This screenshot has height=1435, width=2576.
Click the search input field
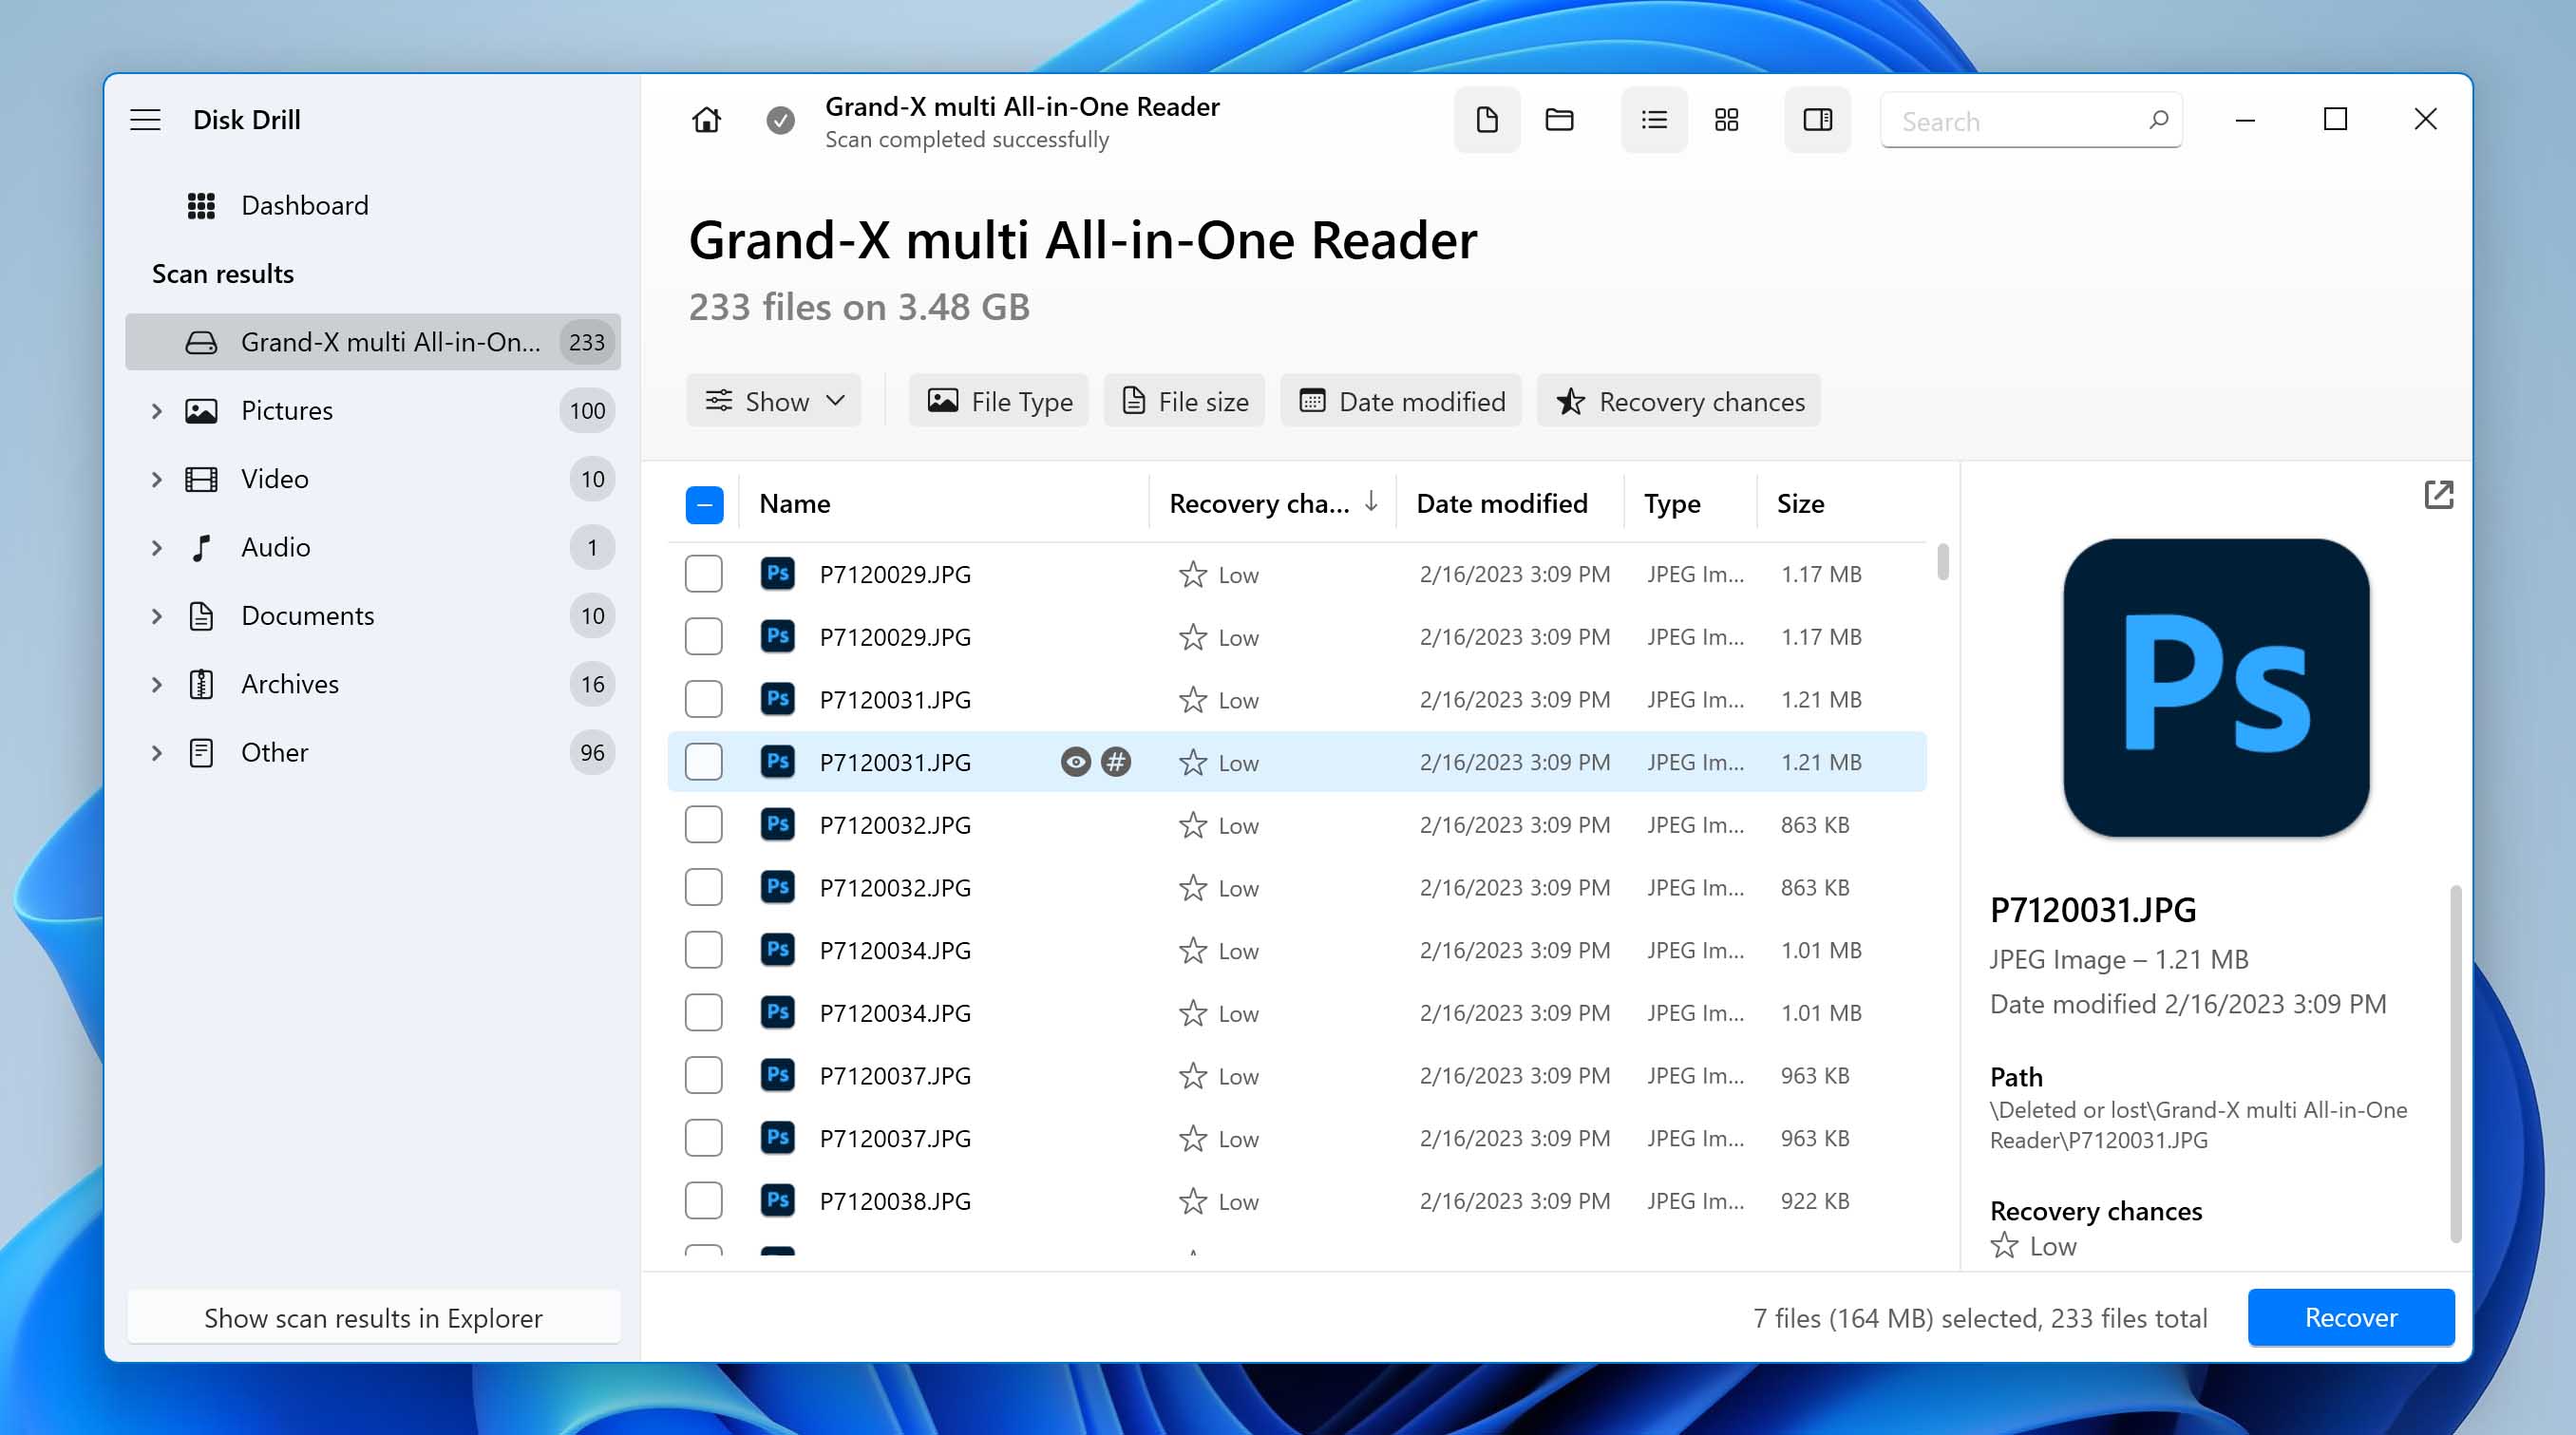2032,119
